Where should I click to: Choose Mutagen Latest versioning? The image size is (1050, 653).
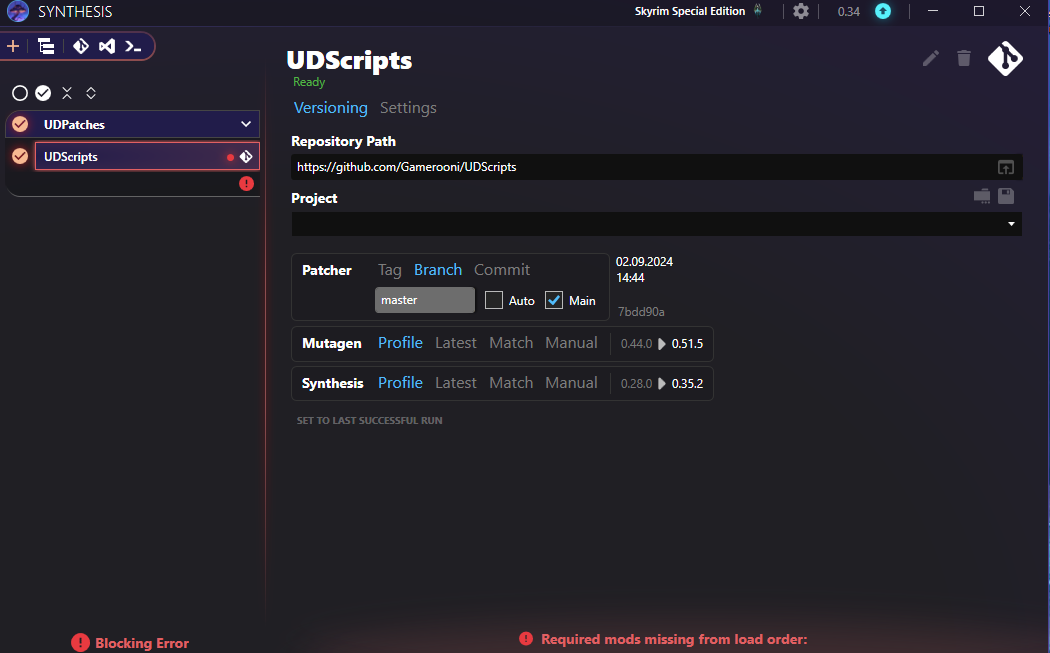[456, 343]
